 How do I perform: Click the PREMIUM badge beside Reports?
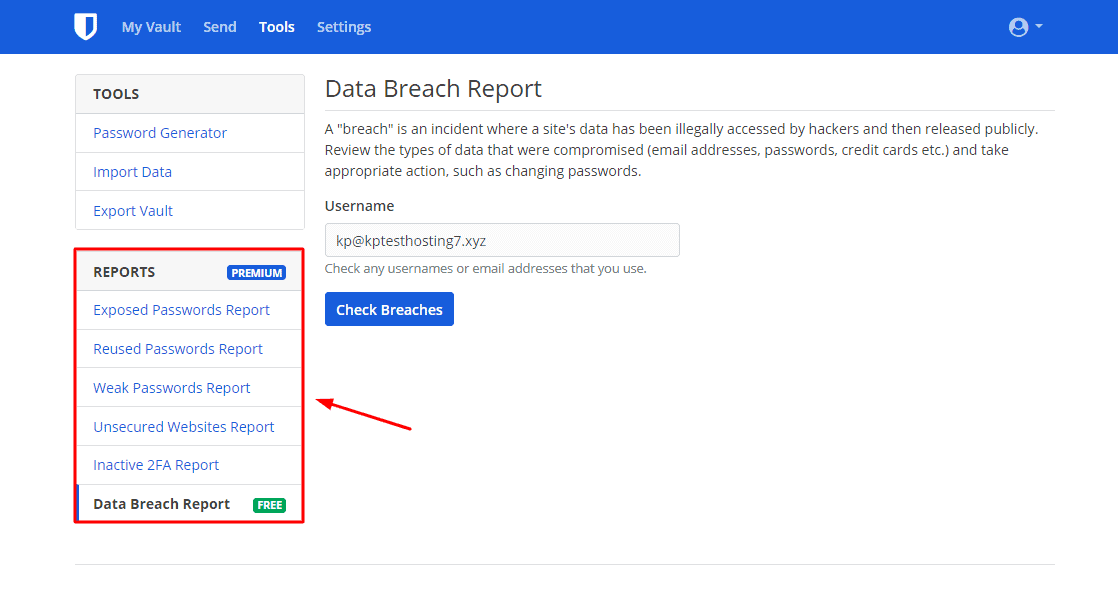257,273
